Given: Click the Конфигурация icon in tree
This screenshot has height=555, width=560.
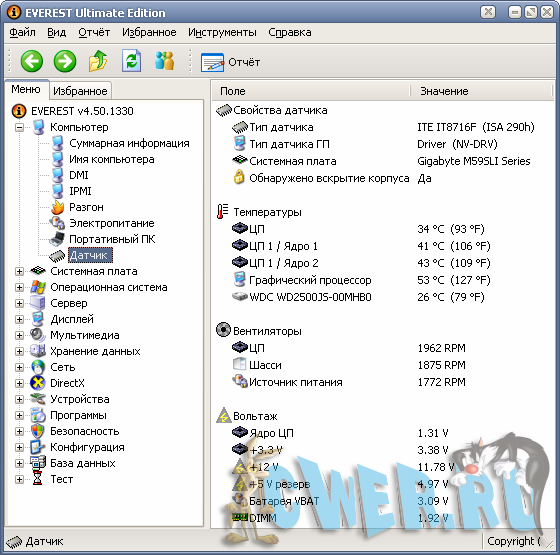Looking at the screenshot, I should (x=38, y=447).
